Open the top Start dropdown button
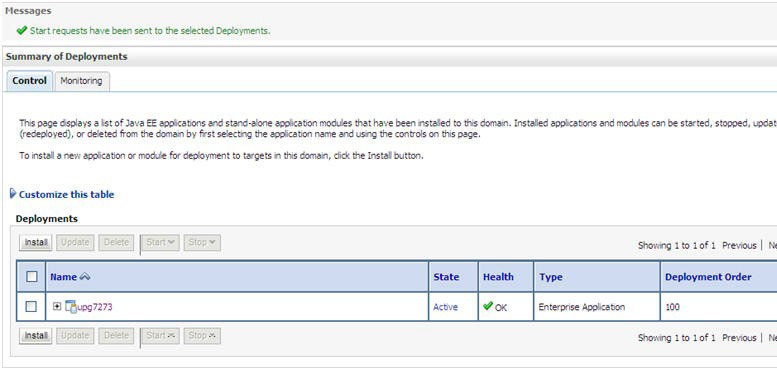 tap(160, 243)
